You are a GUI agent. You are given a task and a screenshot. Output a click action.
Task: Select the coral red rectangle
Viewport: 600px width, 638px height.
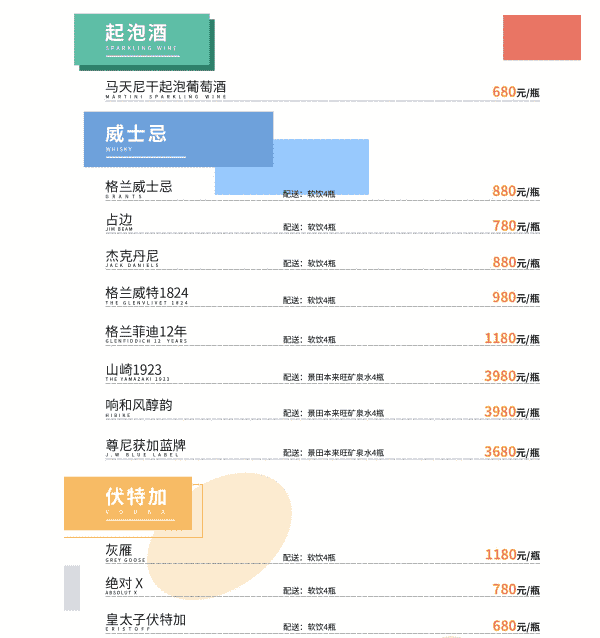(542, 37)
